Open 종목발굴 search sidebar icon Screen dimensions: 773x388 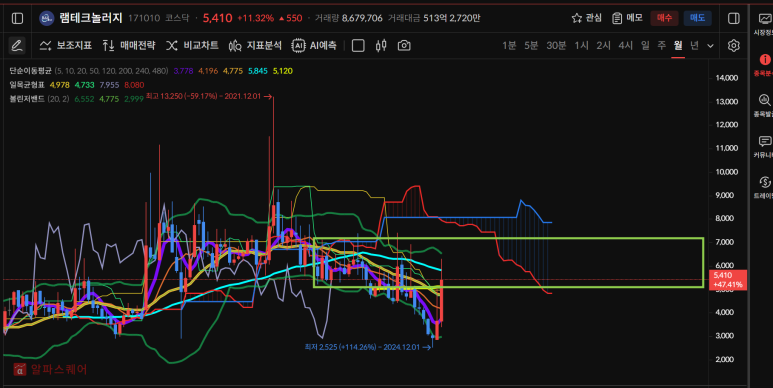click(765, 106)
